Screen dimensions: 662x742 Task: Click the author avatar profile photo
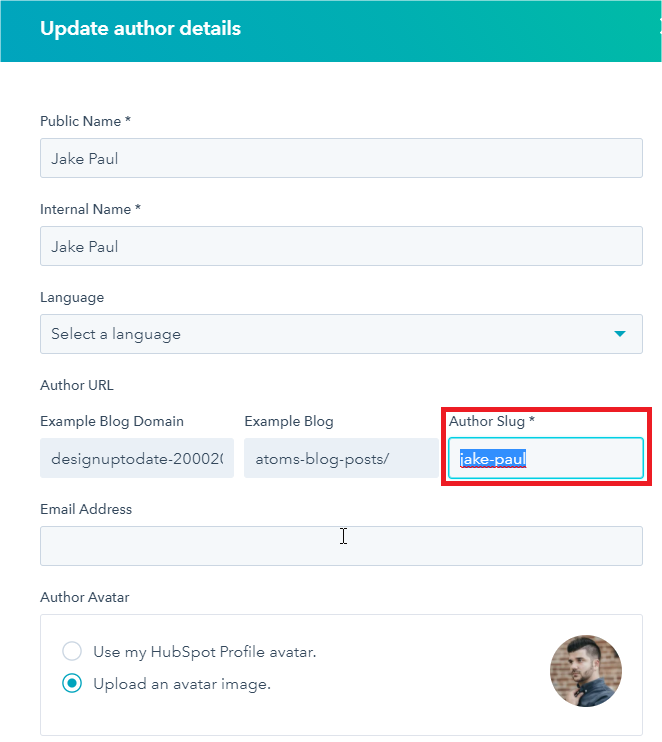pos(586,670)
